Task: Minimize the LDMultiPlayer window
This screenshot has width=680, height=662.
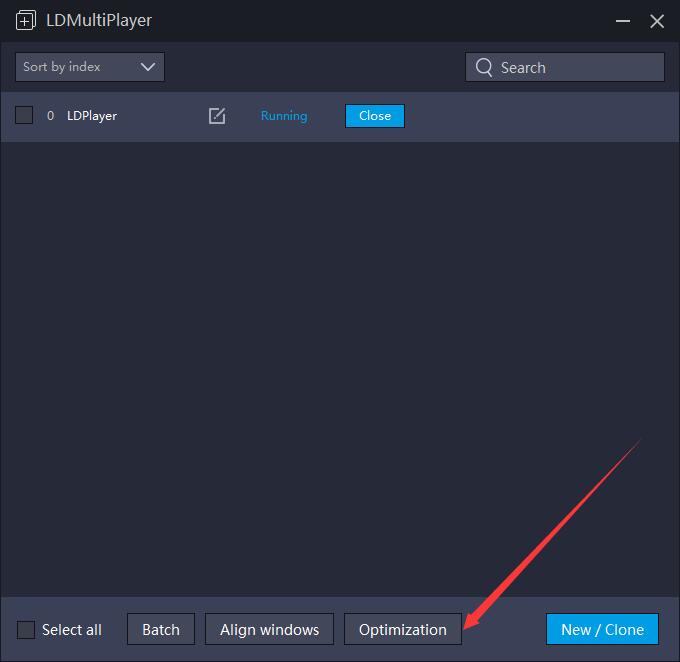Action: click(623, 21)
